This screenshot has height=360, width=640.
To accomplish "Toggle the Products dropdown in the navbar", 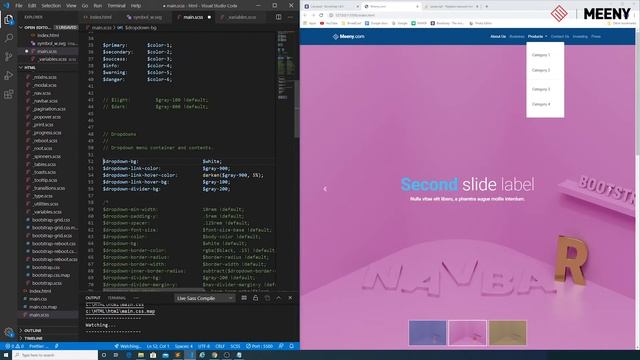I will click(x=537, y=36).
